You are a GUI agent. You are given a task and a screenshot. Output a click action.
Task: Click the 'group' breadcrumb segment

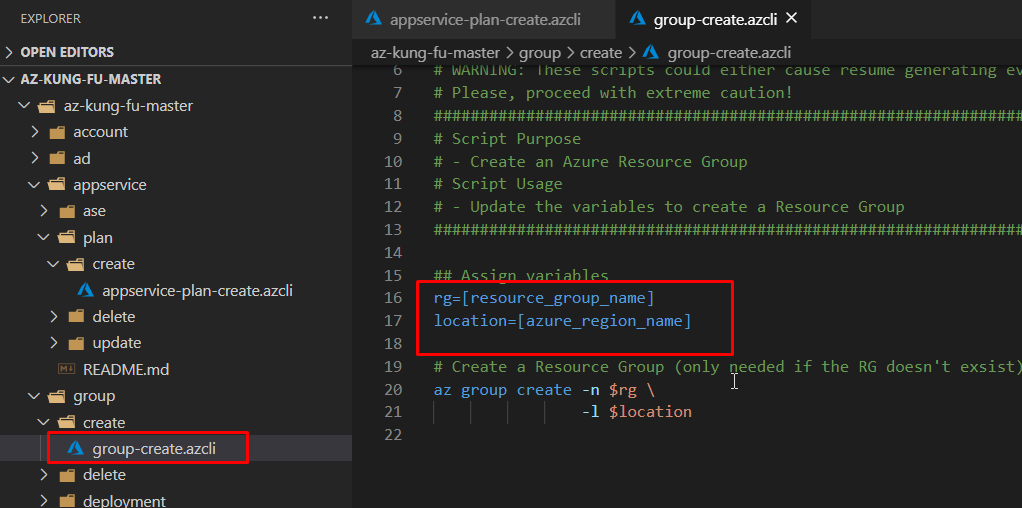tap(538, 52)
